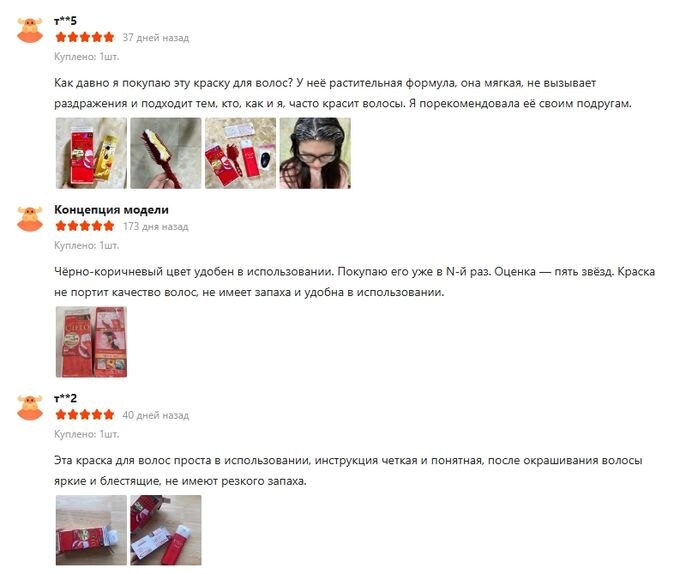Click the '40 дней назад' timestamp
This screenshot has height=574, width=680.
point(156,415)
